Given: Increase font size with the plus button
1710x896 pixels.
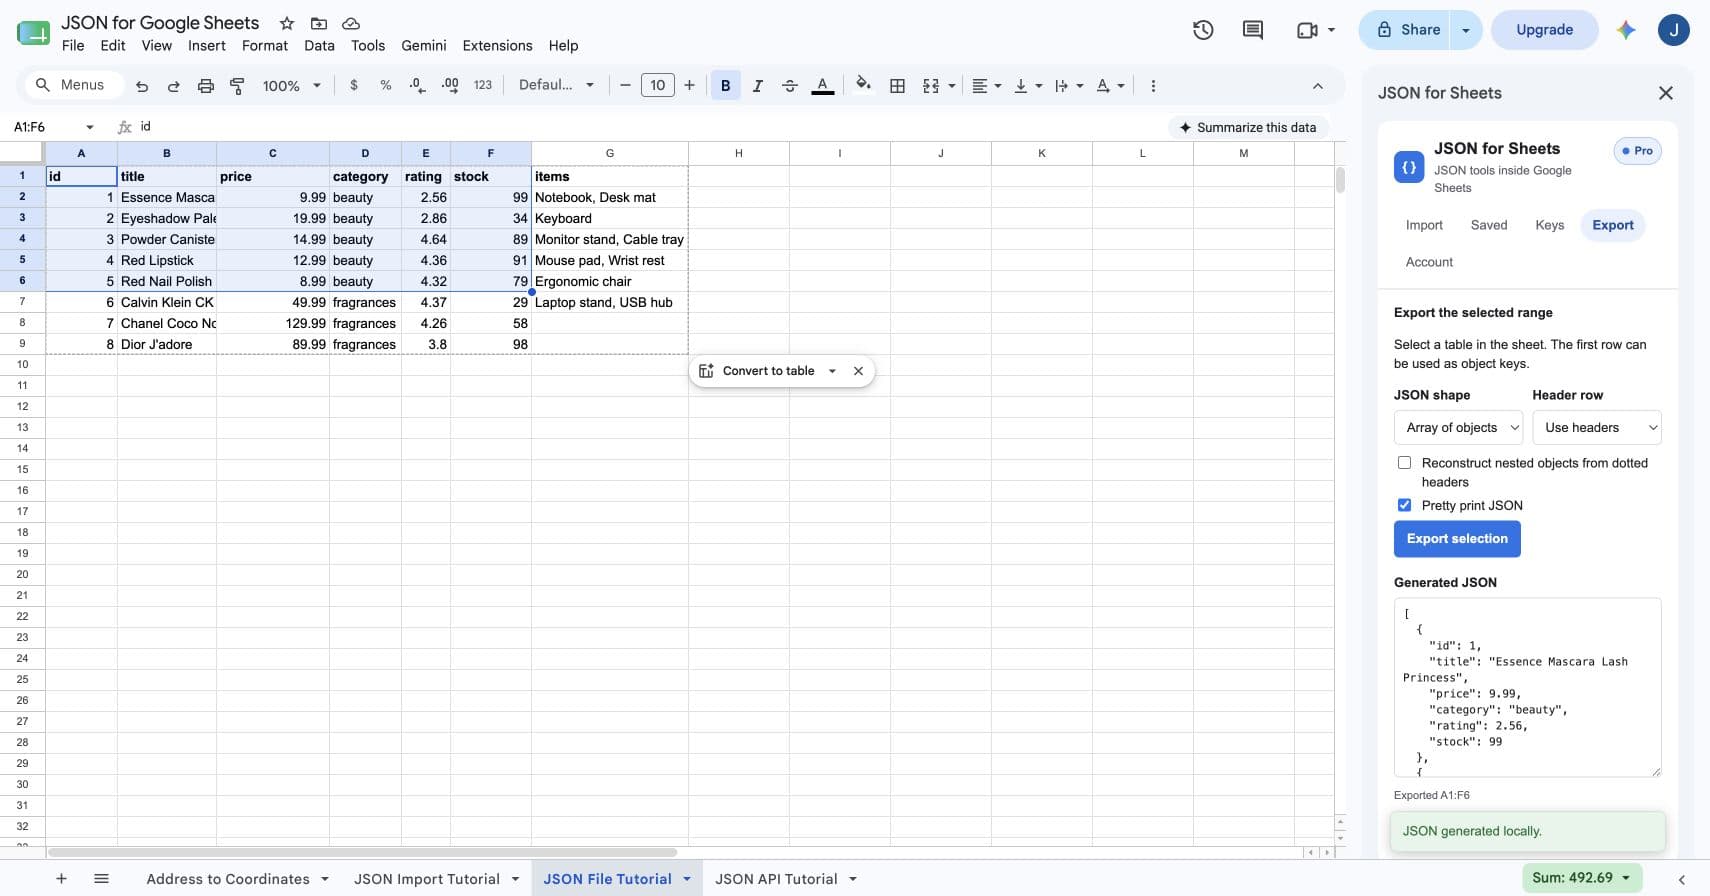Looking at the screenshot, I should pos(689,85).
